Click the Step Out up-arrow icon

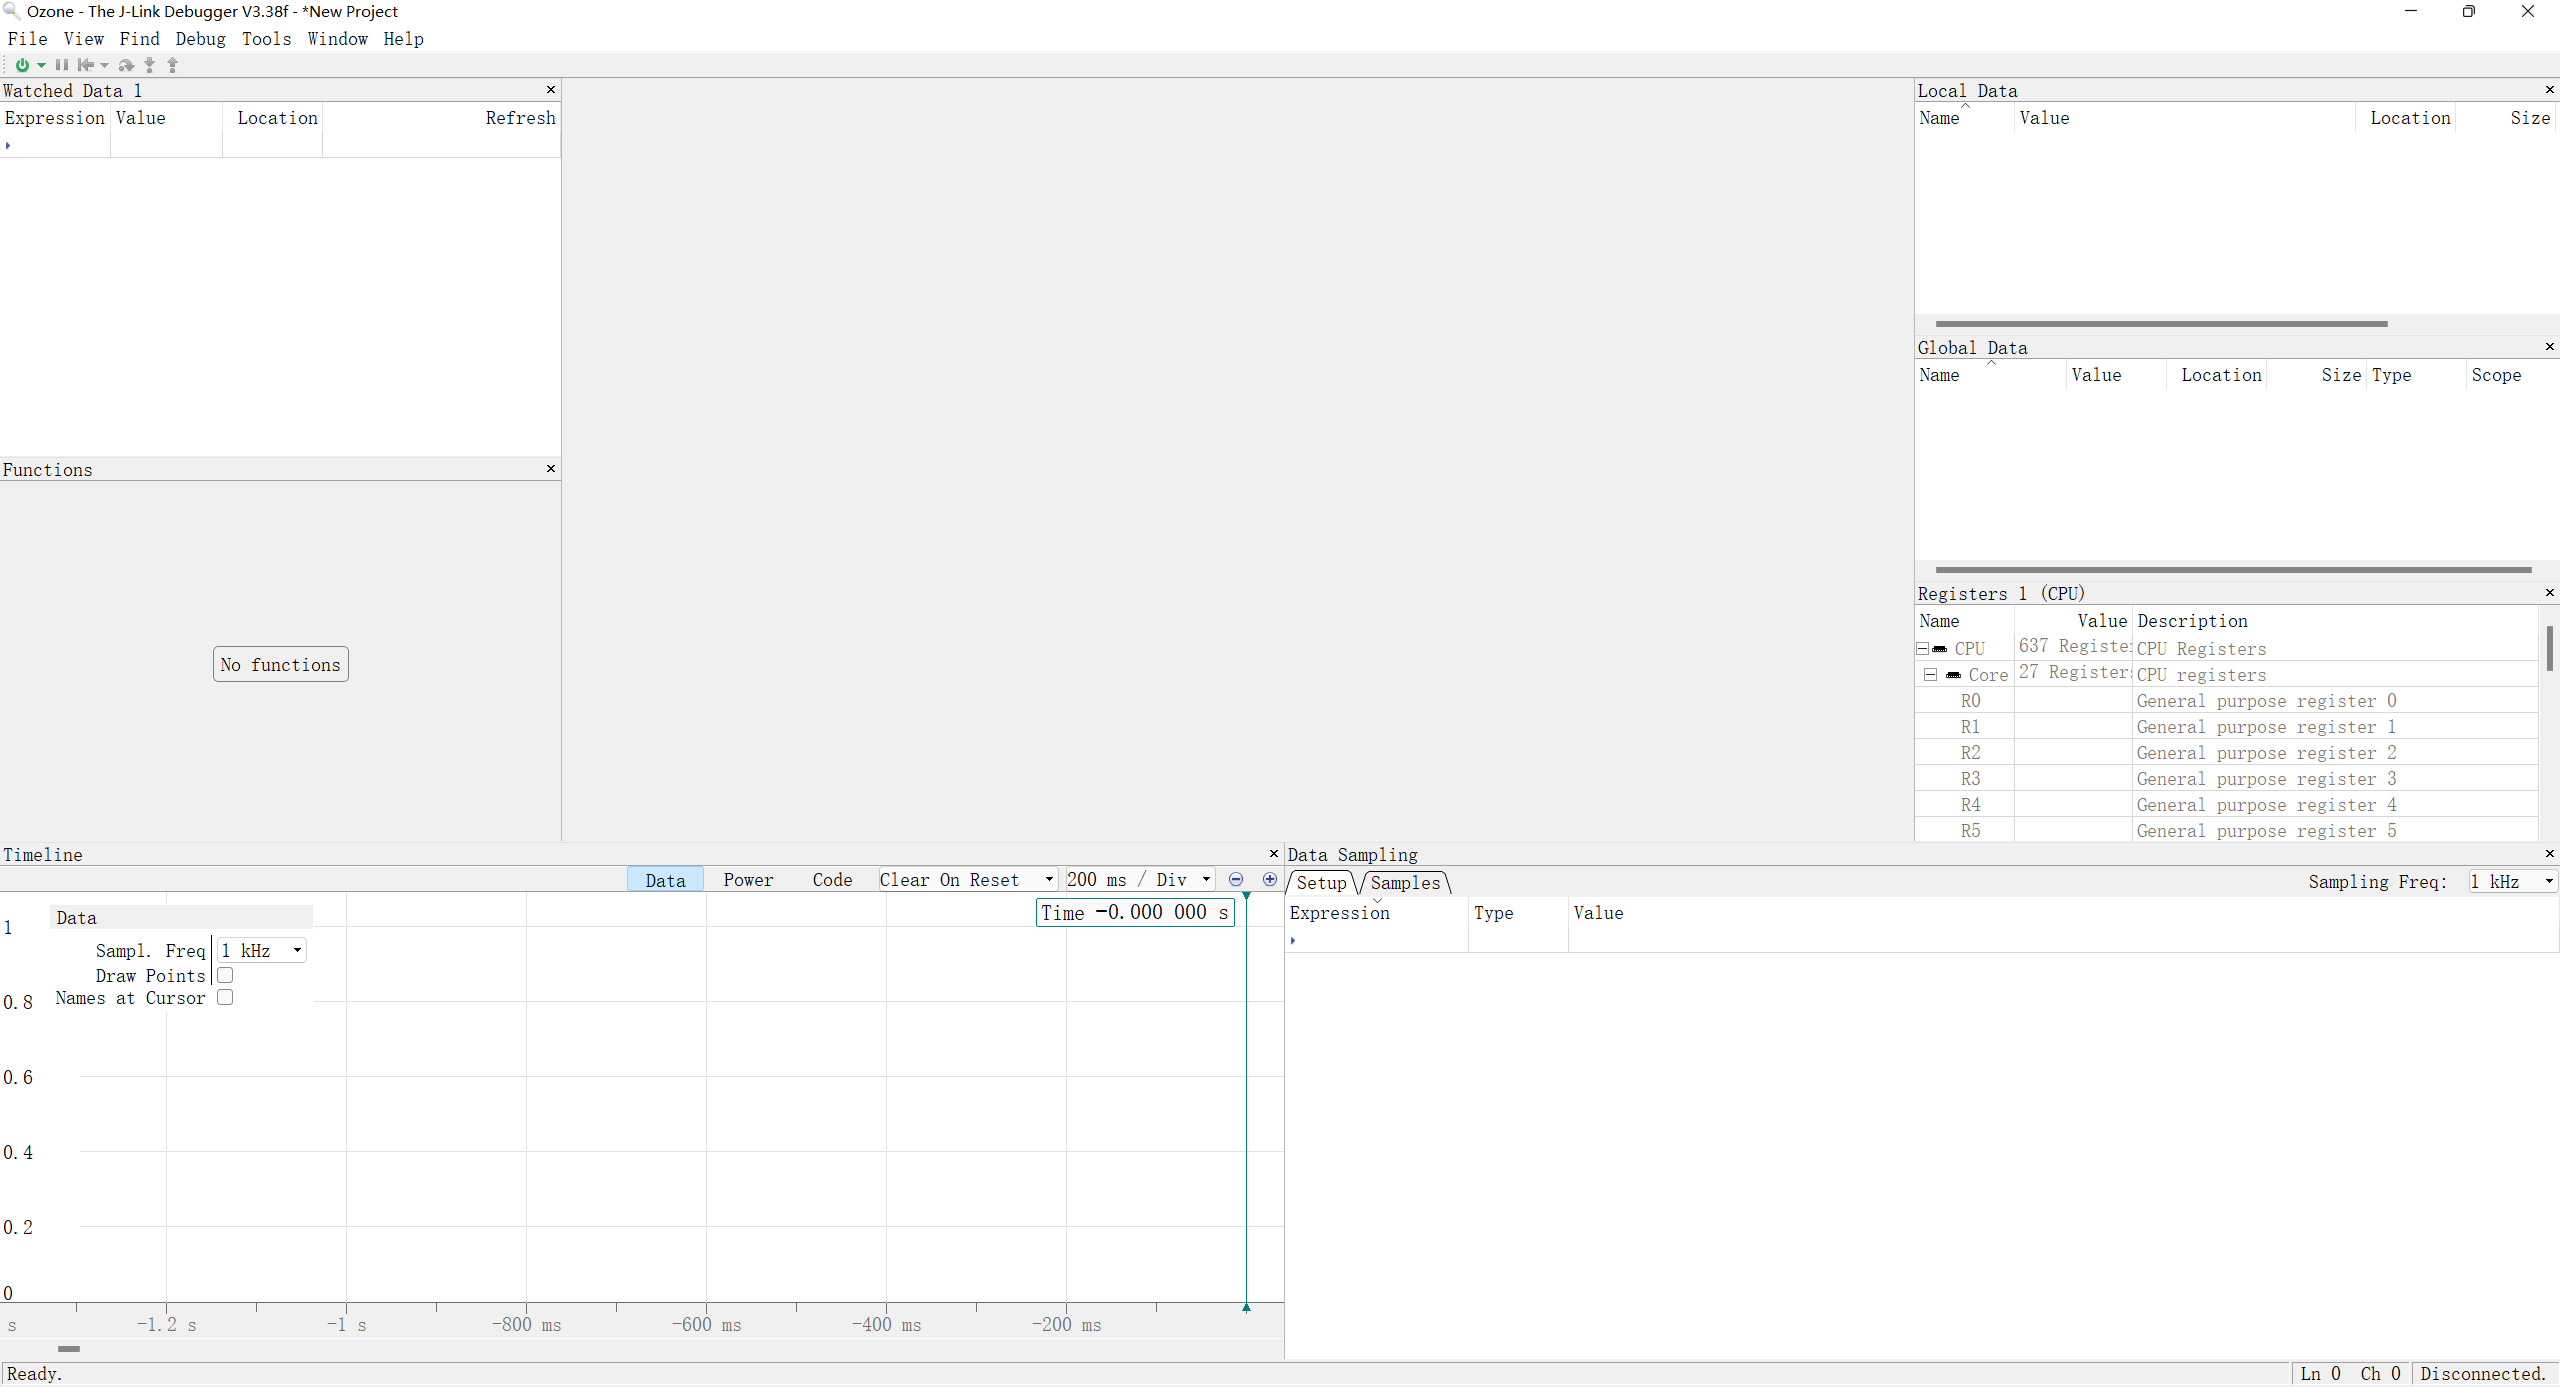click(172, 65)
